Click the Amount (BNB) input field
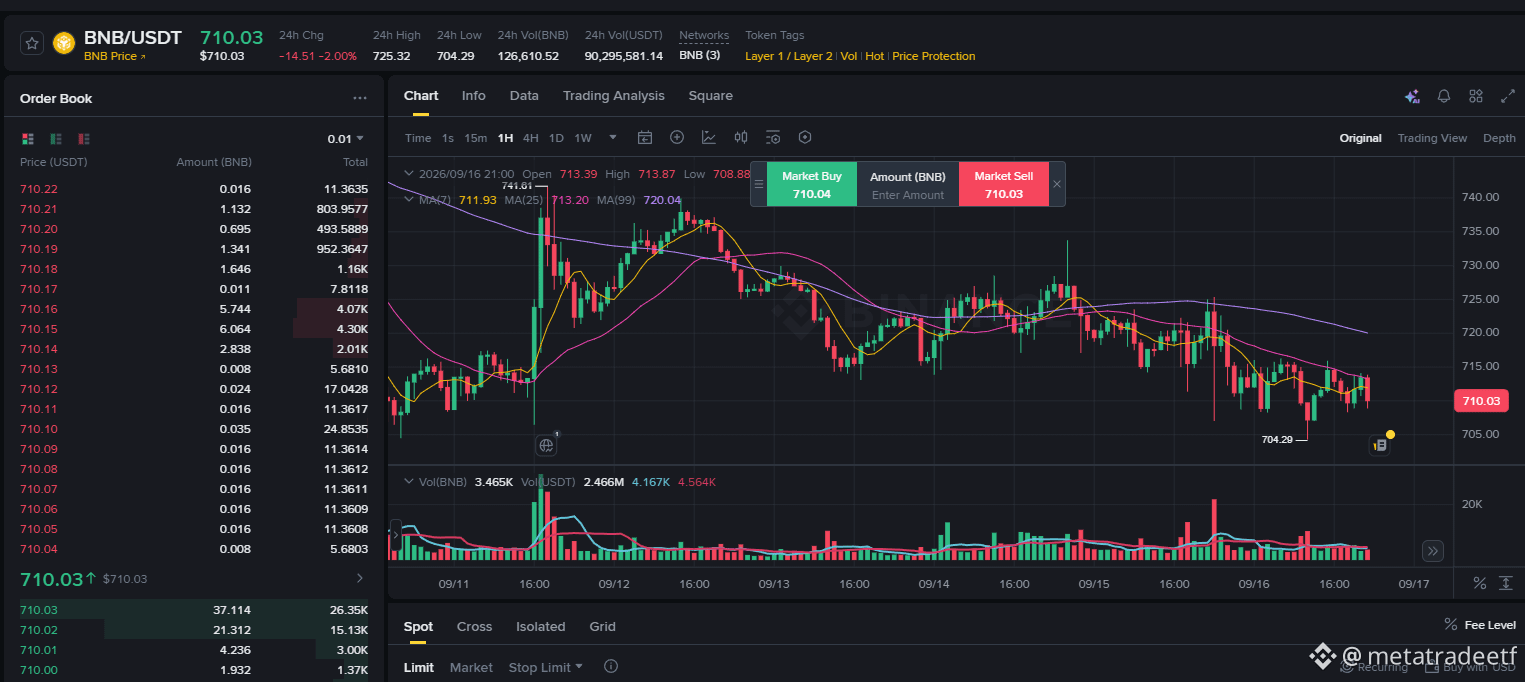 [x=908, y=195]
